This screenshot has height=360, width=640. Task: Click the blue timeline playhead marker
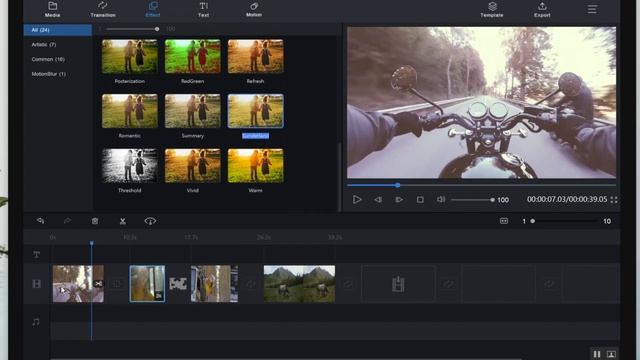coord(91,243)
